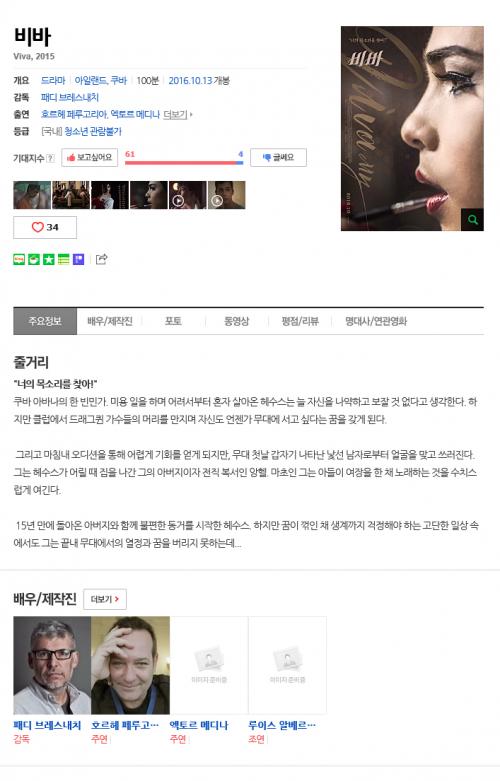Viewport: 500px width, 781px height.
Task: Play the fifth video thumbnail in the strip
Action: tap(187, 195)
